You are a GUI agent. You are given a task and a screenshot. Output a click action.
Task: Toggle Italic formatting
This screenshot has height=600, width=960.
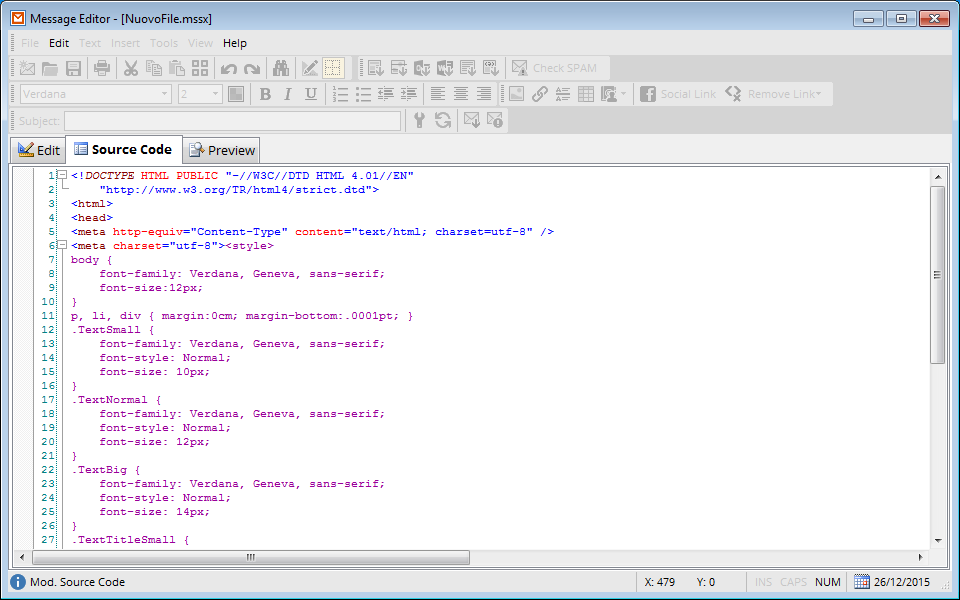288,94
